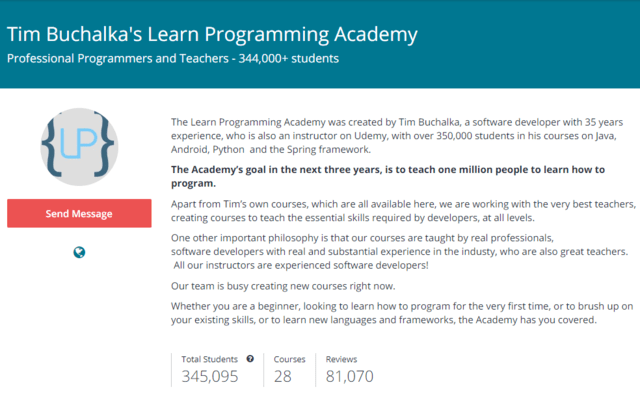Click the Send Message button
The height and width of the screenshot is (398, 640).
[79, 213]
